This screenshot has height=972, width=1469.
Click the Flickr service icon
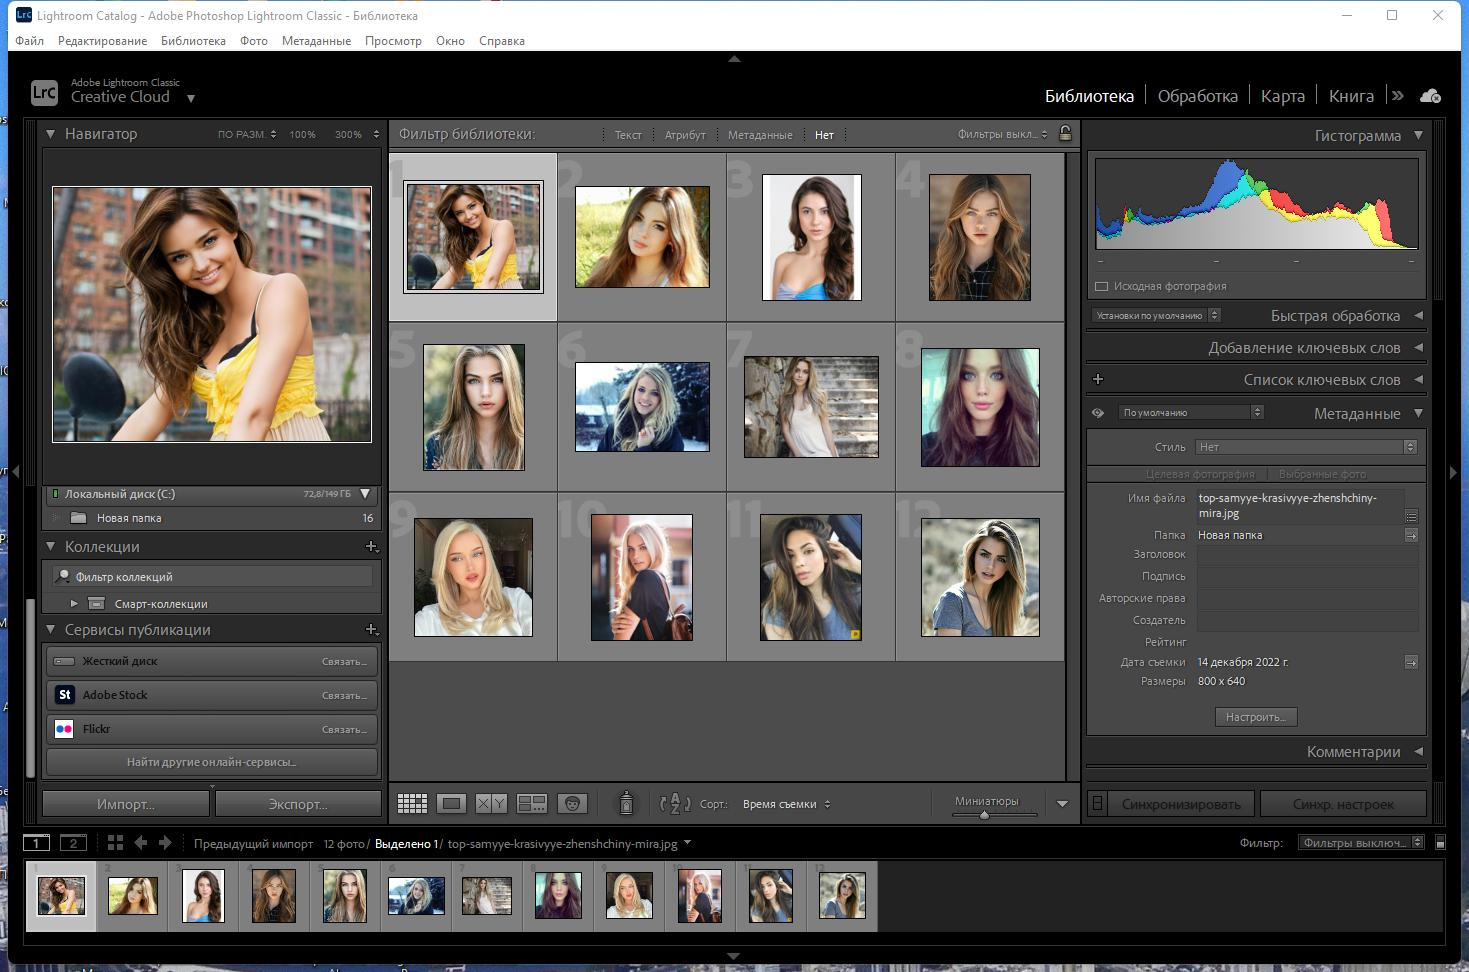[x=64, y=729]
